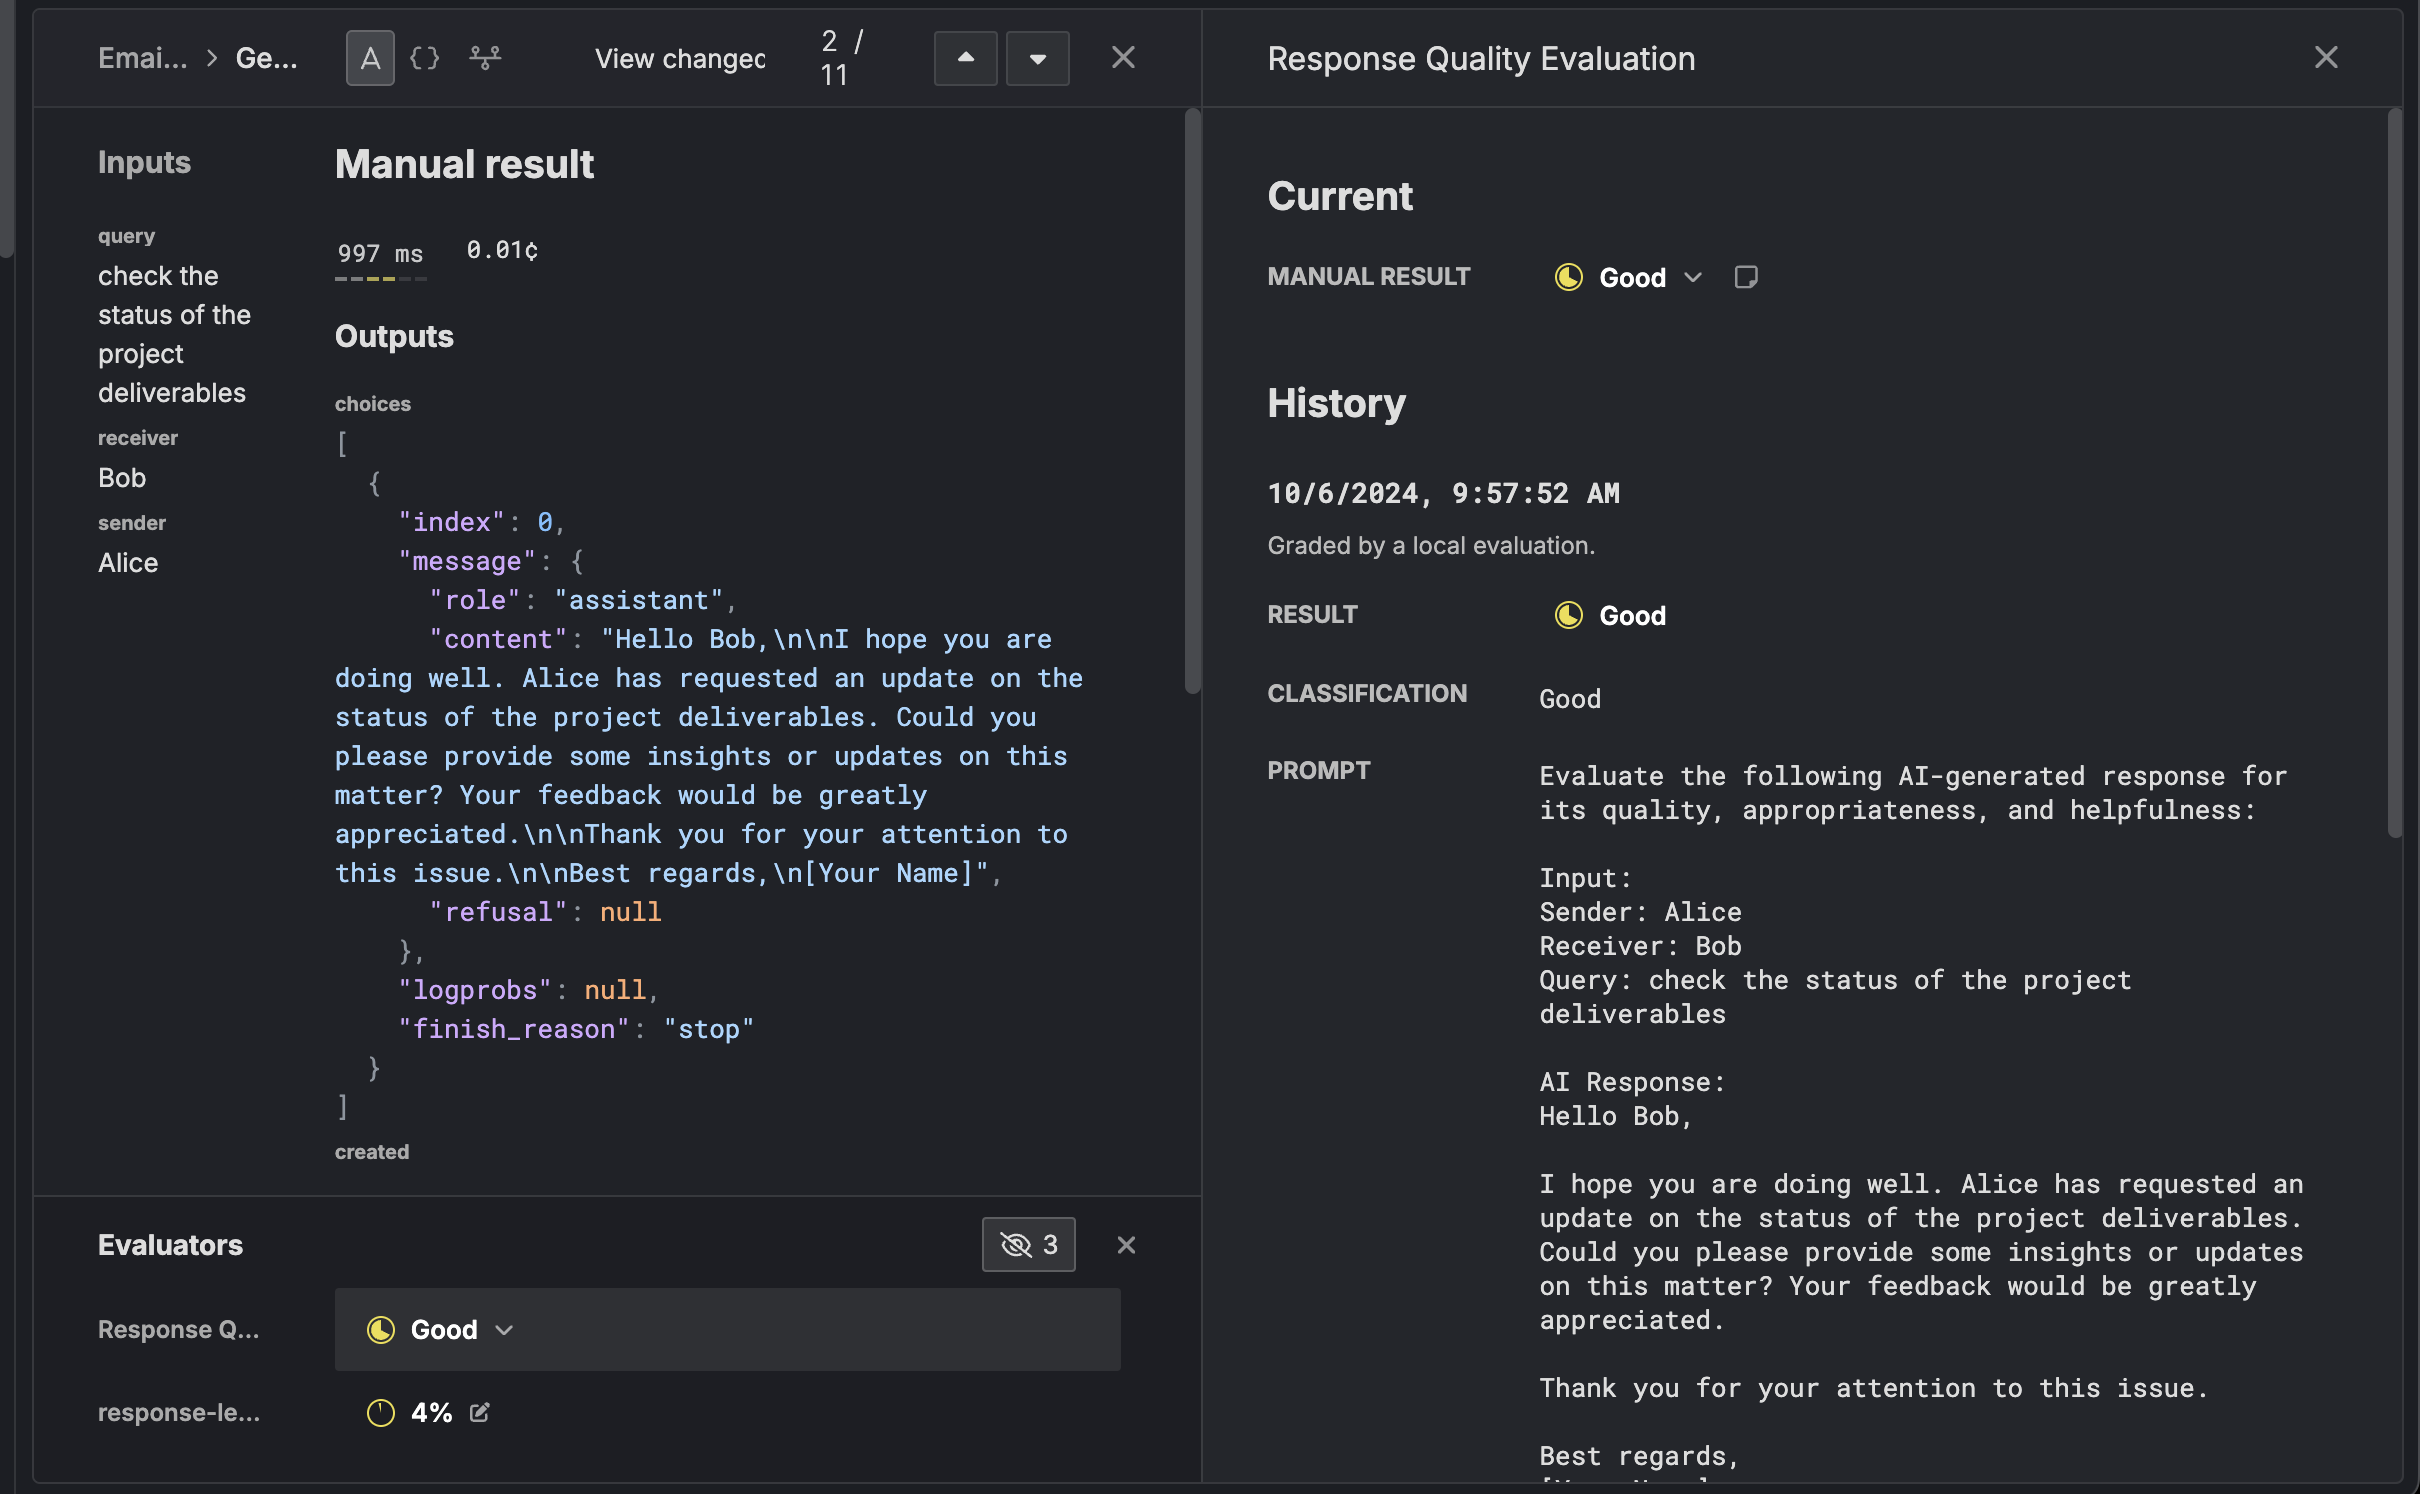Click the 'Inputs' heading

(x=144, y=162)
